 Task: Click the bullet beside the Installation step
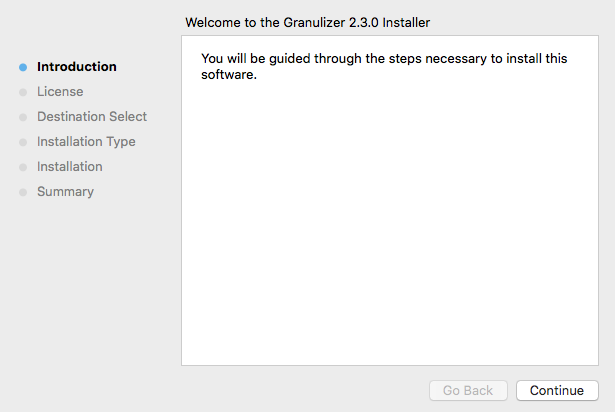(23, 167)
